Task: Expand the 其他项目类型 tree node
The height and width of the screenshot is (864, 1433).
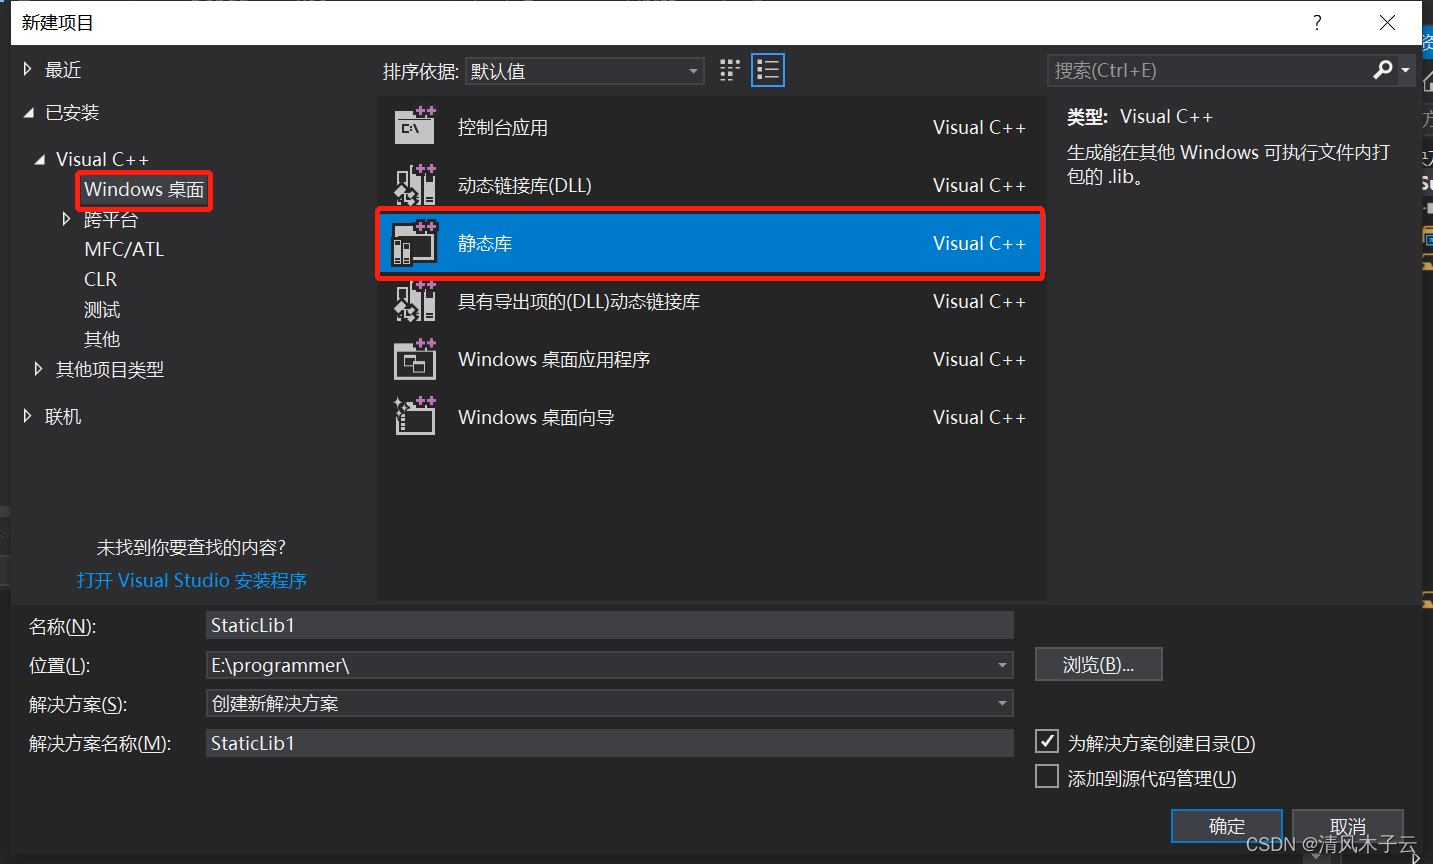Action: [x=39, y=369]
